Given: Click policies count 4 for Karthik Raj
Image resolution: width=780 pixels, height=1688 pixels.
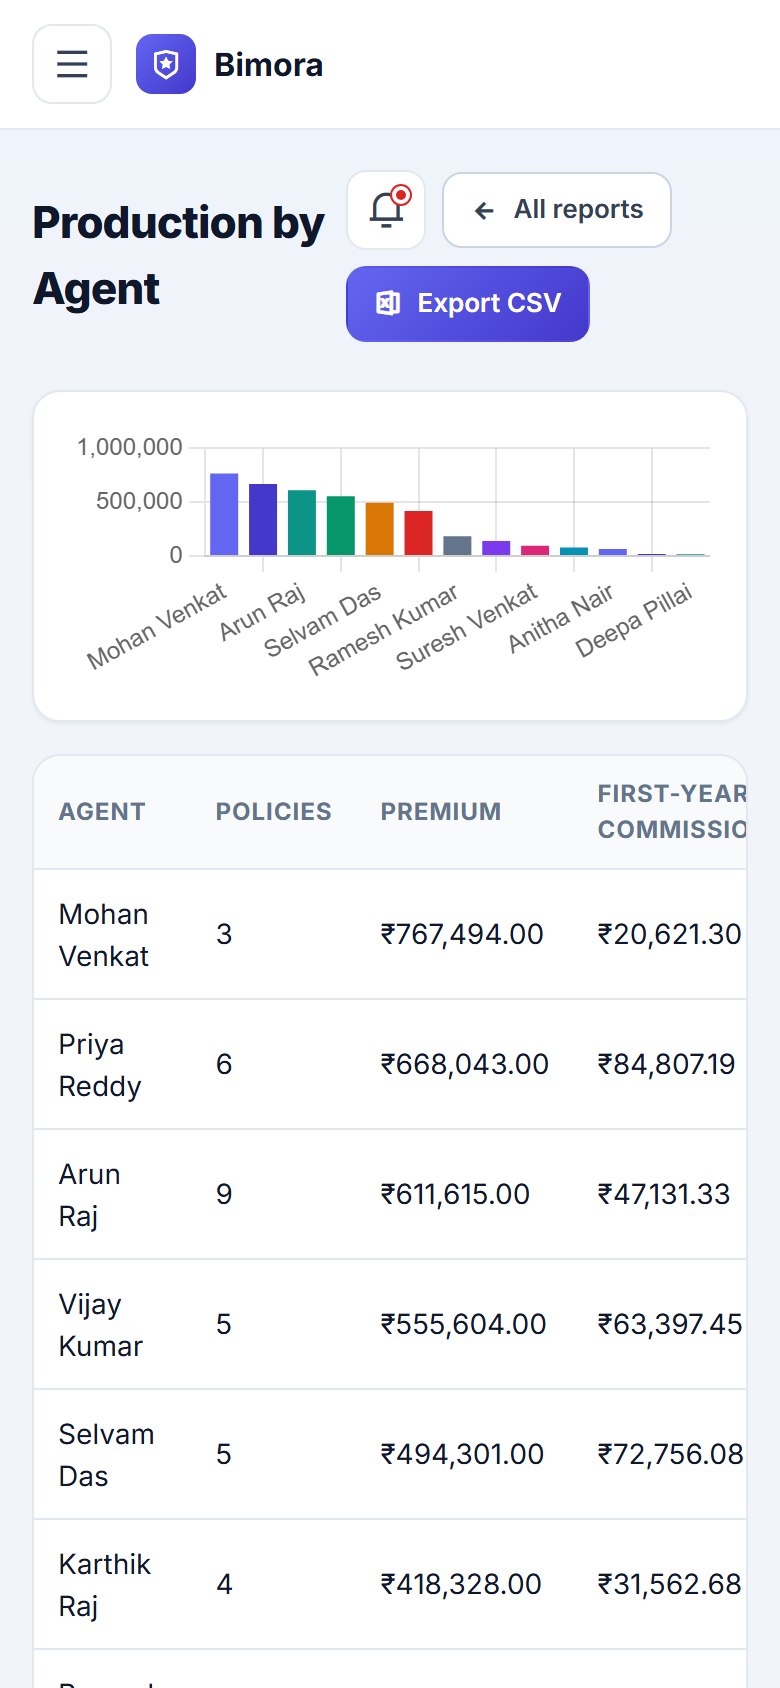Looking at the screenshot, I should [x=224, y=1584].
